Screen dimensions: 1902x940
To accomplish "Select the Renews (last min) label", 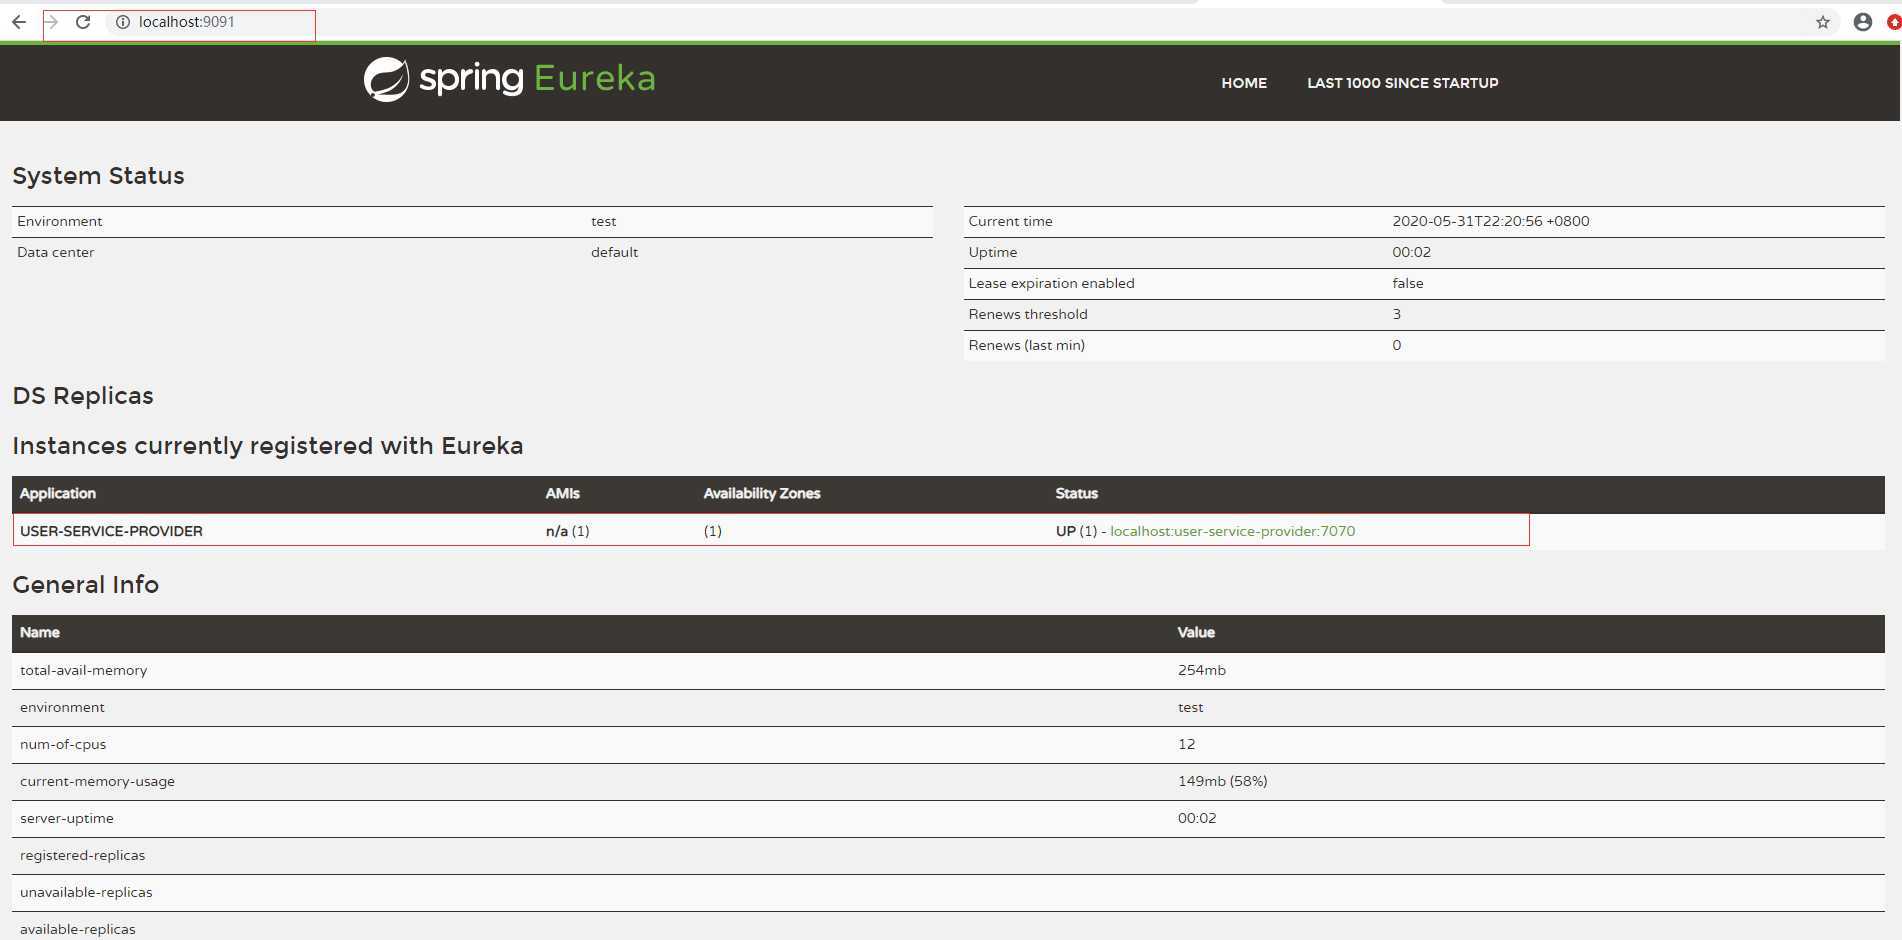I will coord(1026,345).
